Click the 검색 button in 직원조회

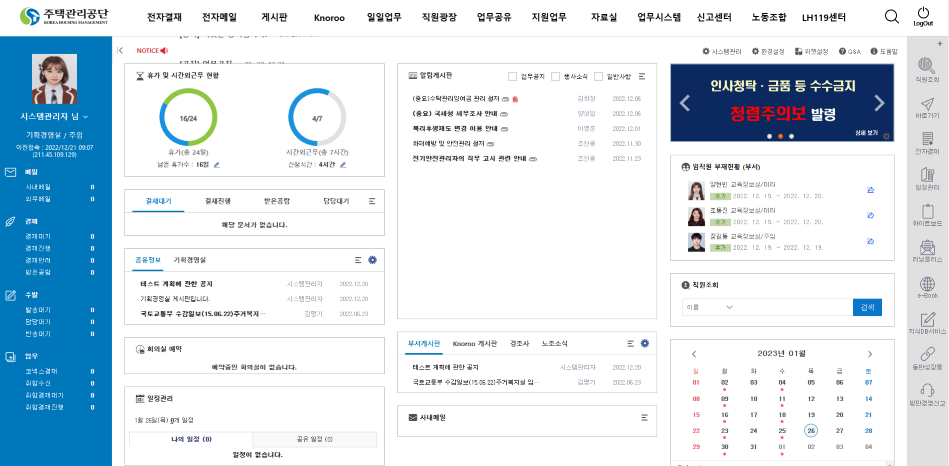pyautogui.click(x=867, y=308)
